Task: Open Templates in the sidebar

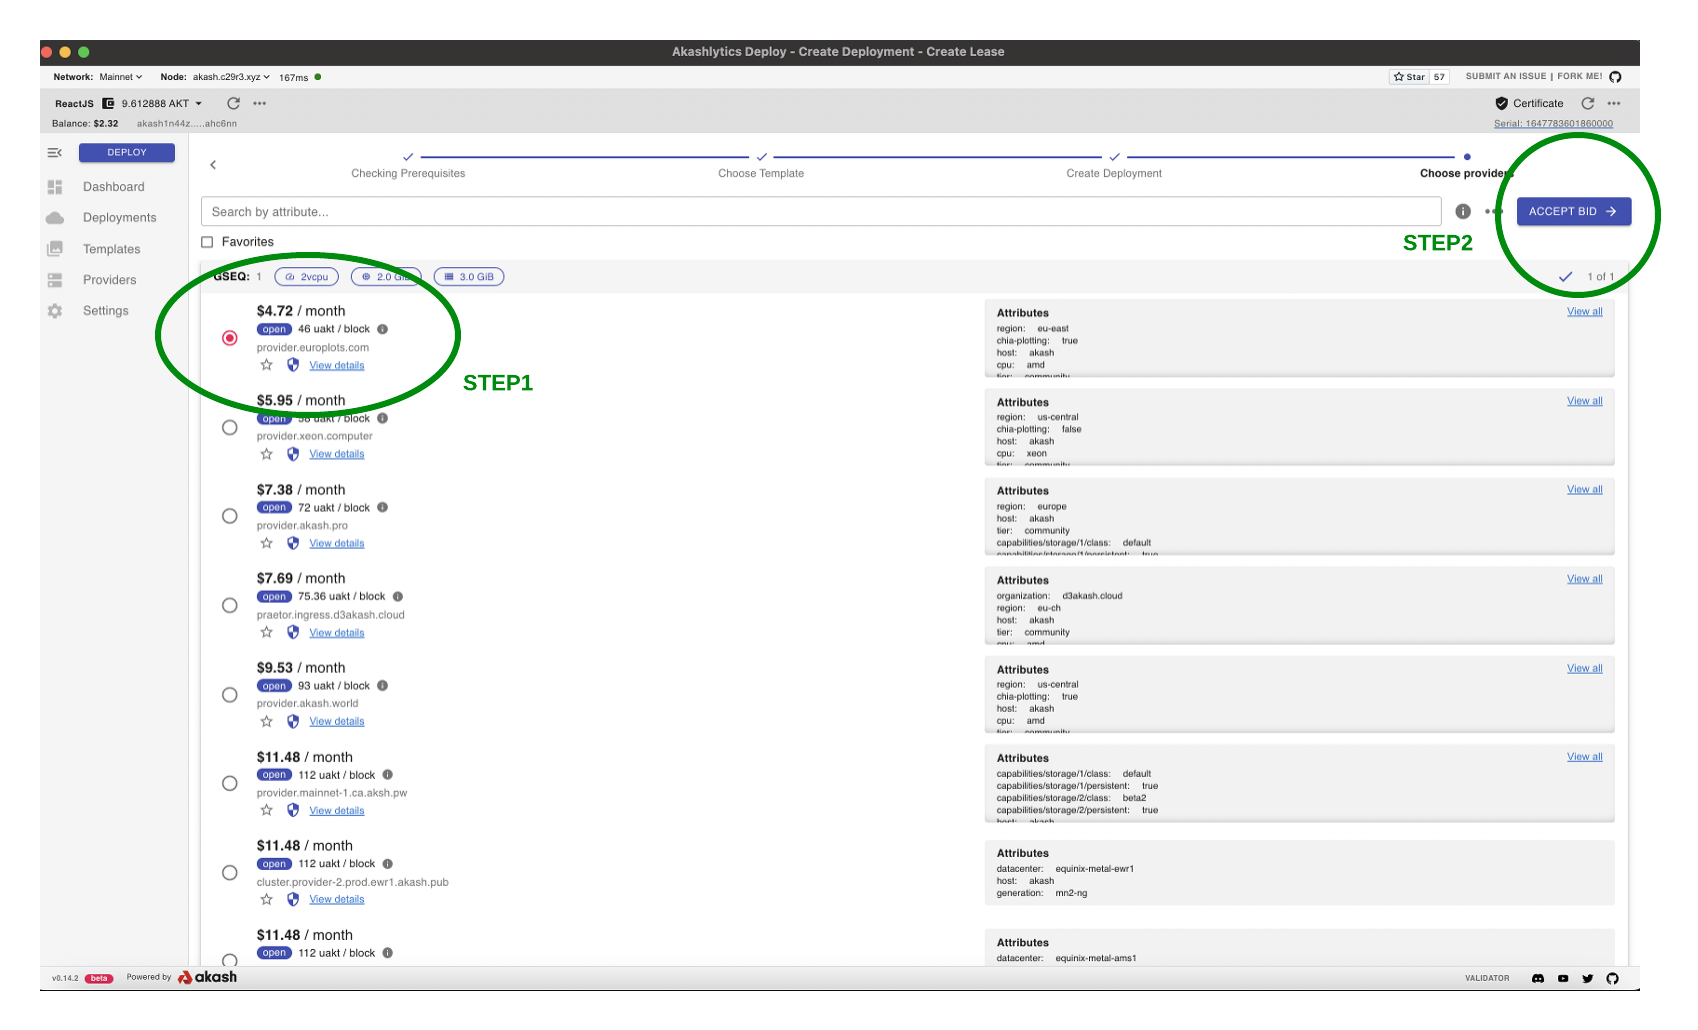Action: [x=111, y=249]
